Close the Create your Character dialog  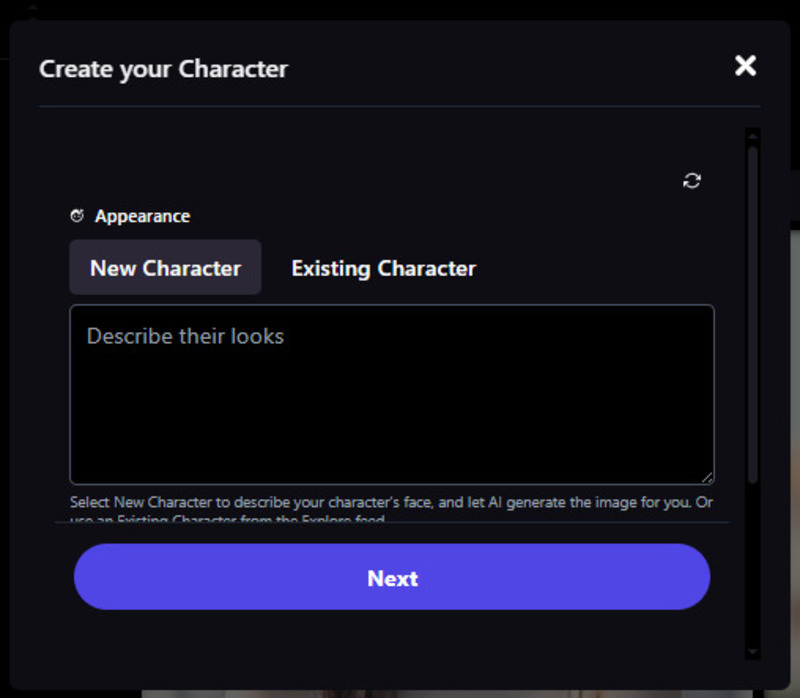pyautogui.click(x=745, y=66)
